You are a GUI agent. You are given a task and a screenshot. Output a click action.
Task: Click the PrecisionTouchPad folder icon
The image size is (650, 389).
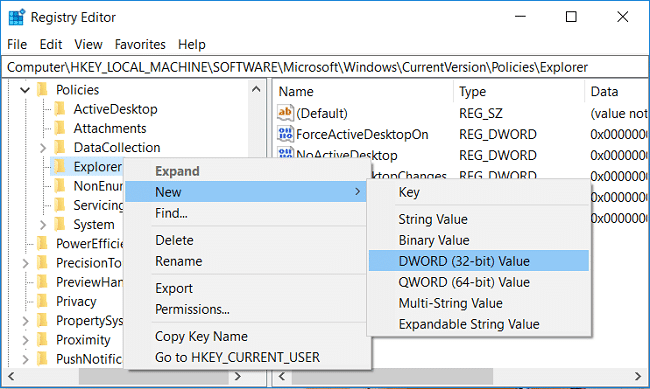tap(42, 263)
